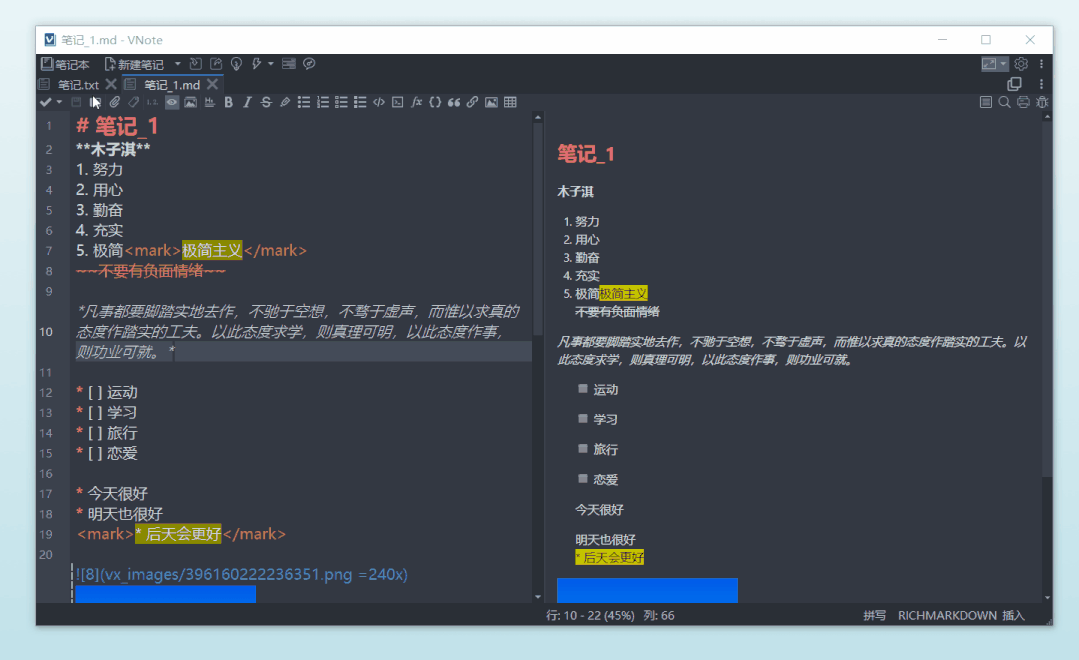1079x660 pixels.
Task: Click the print icon
Action: (1023, 103)
